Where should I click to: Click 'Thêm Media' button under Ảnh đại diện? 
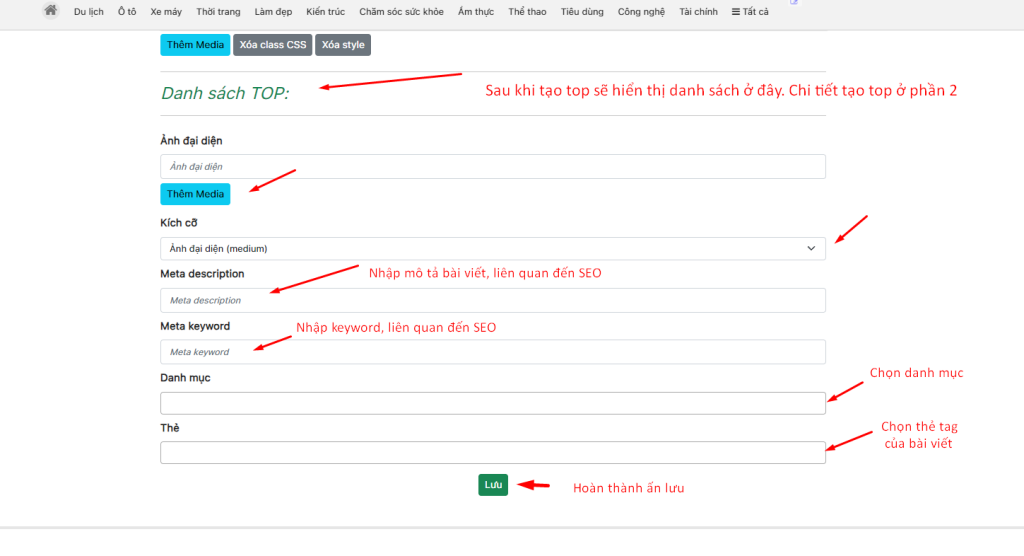[x=195, y=194]
